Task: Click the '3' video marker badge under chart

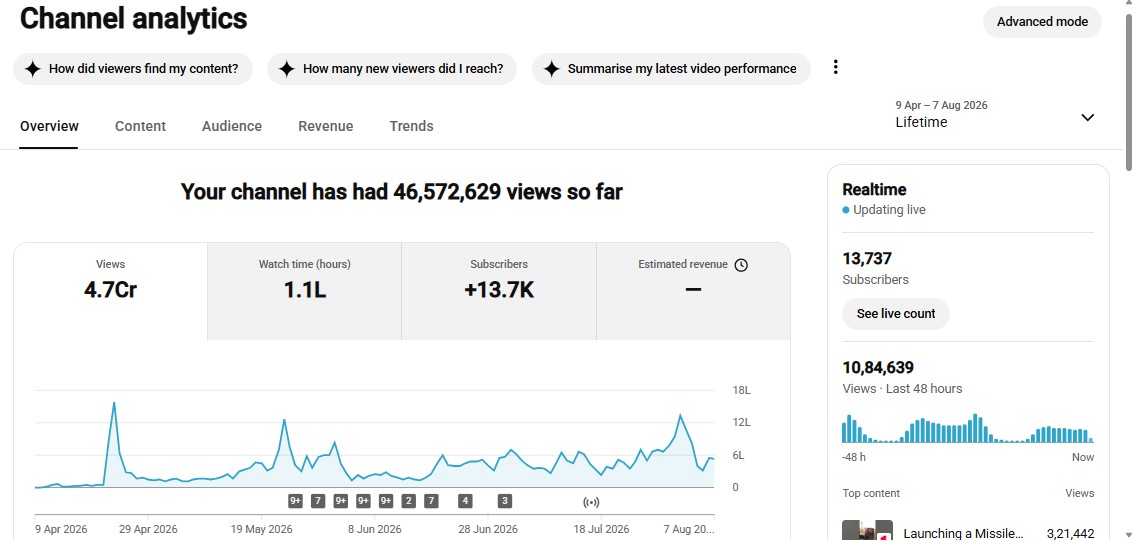Action: [504, 501]
